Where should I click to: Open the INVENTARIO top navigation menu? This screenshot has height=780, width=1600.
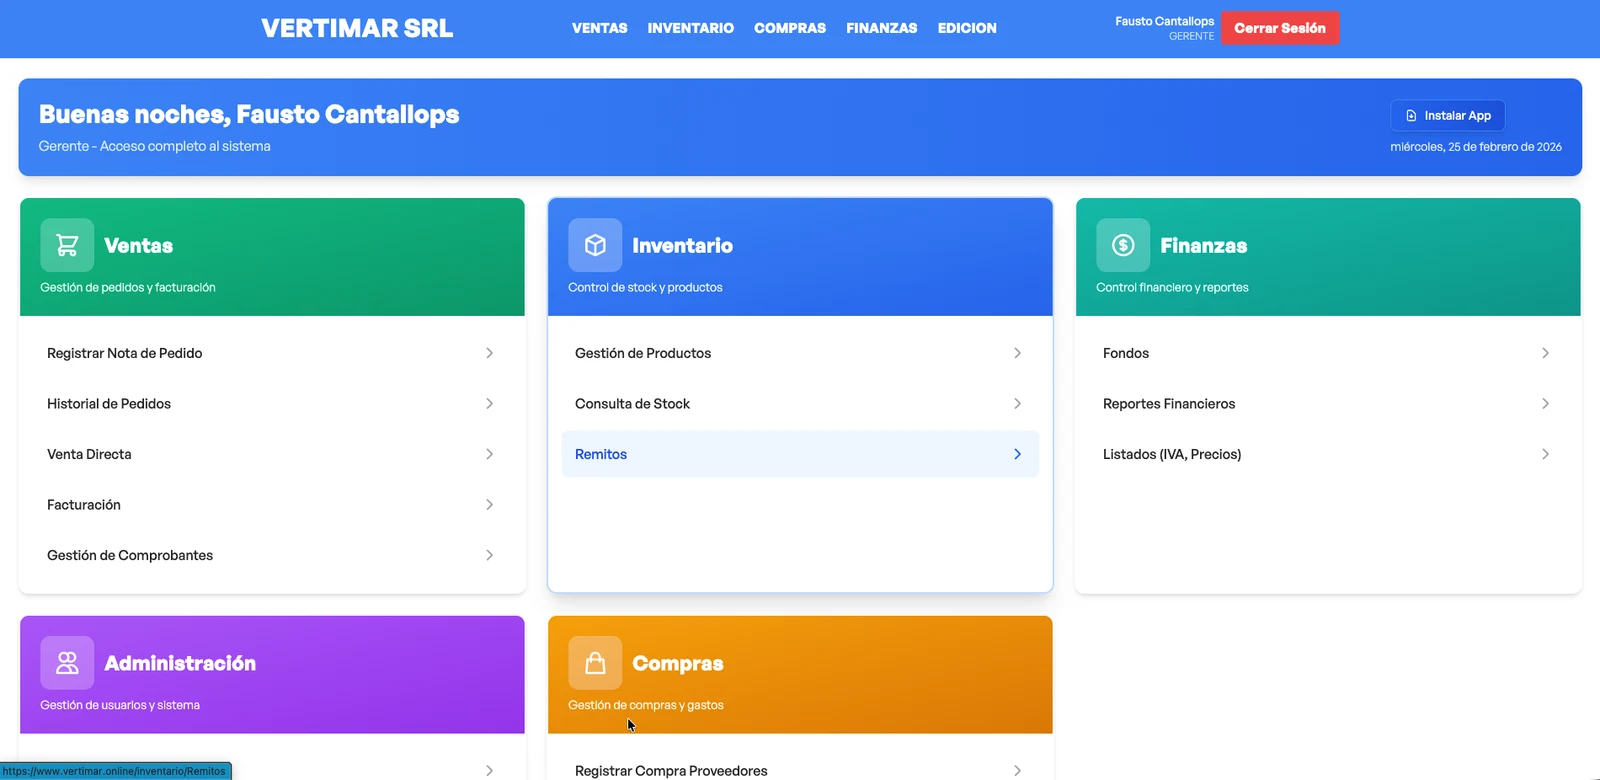point(691,28)
